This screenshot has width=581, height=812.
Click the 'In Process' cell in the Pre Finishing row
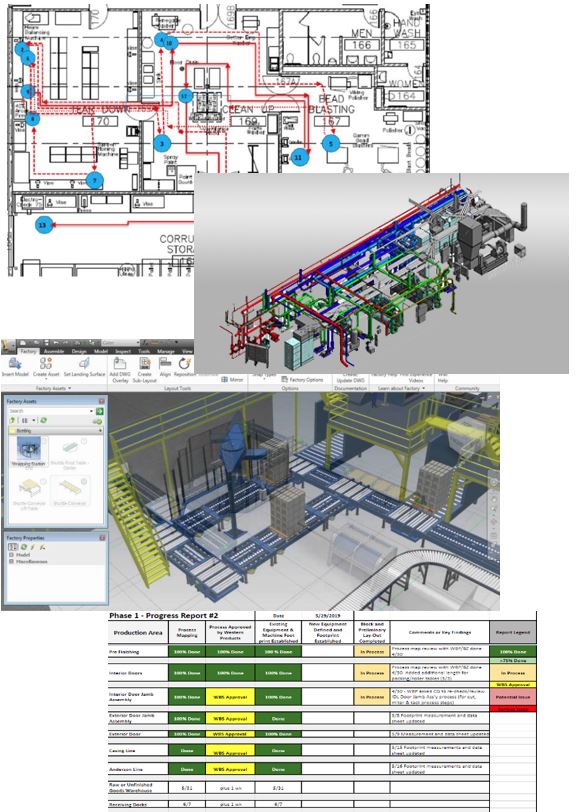(372, 651)
